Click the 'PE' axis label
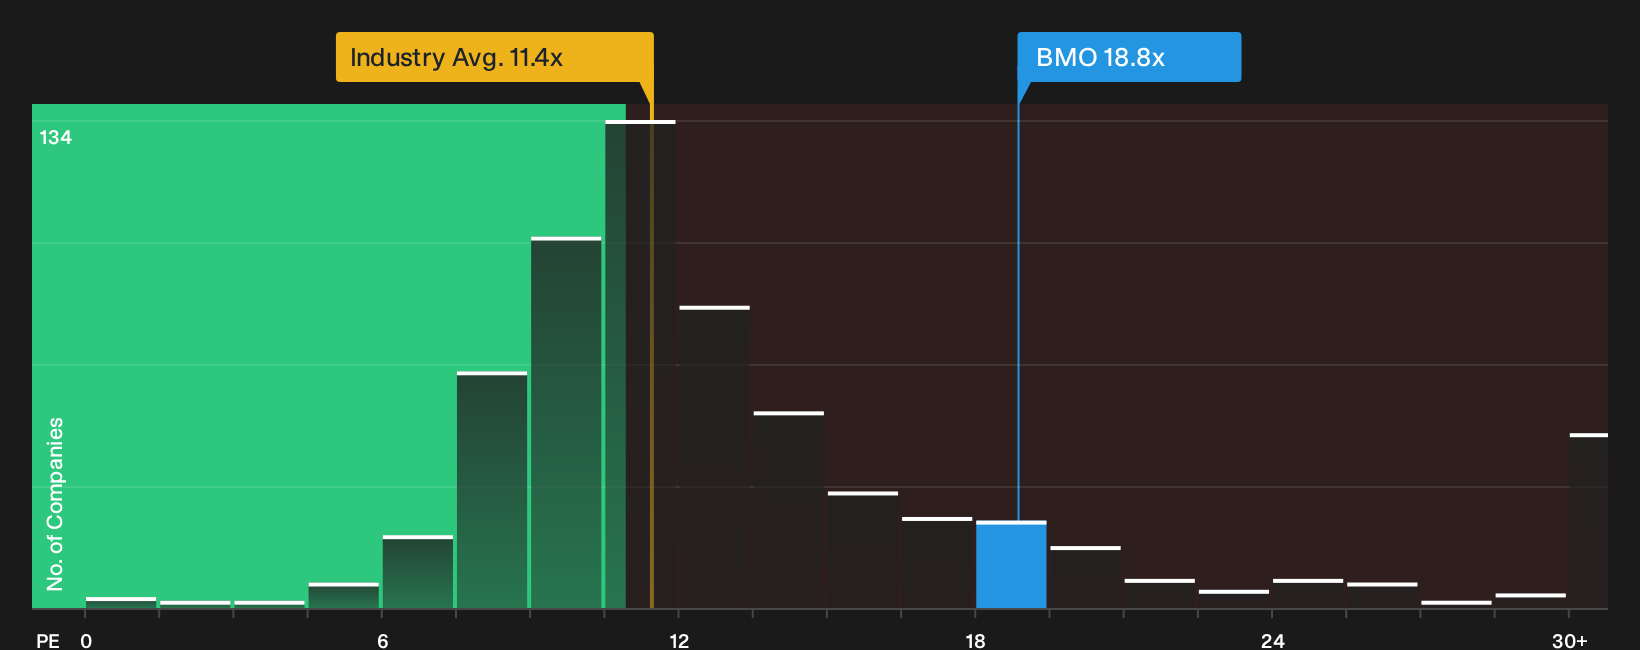The height and width of the screenshot is (650, 1640). click(48, 640)
